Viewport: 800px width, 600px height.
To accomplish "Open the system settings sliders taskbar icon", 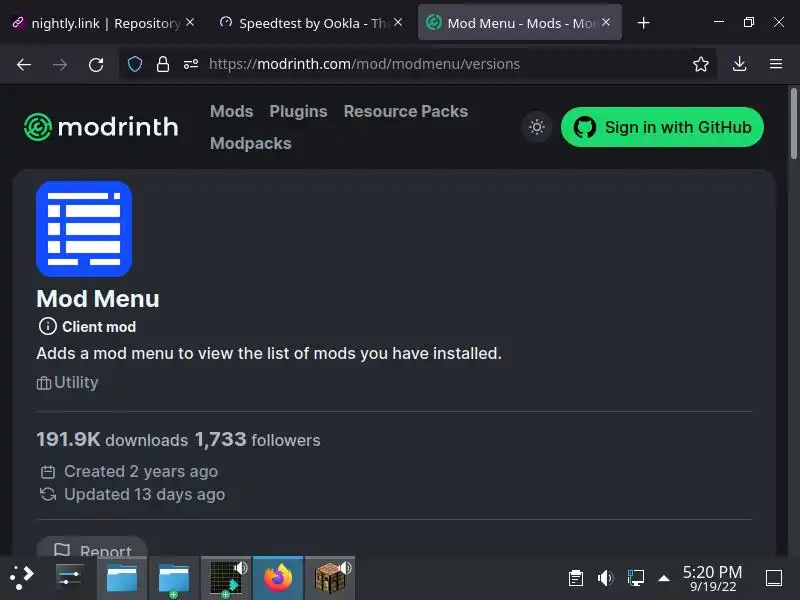I will click(x=69, y=578).
